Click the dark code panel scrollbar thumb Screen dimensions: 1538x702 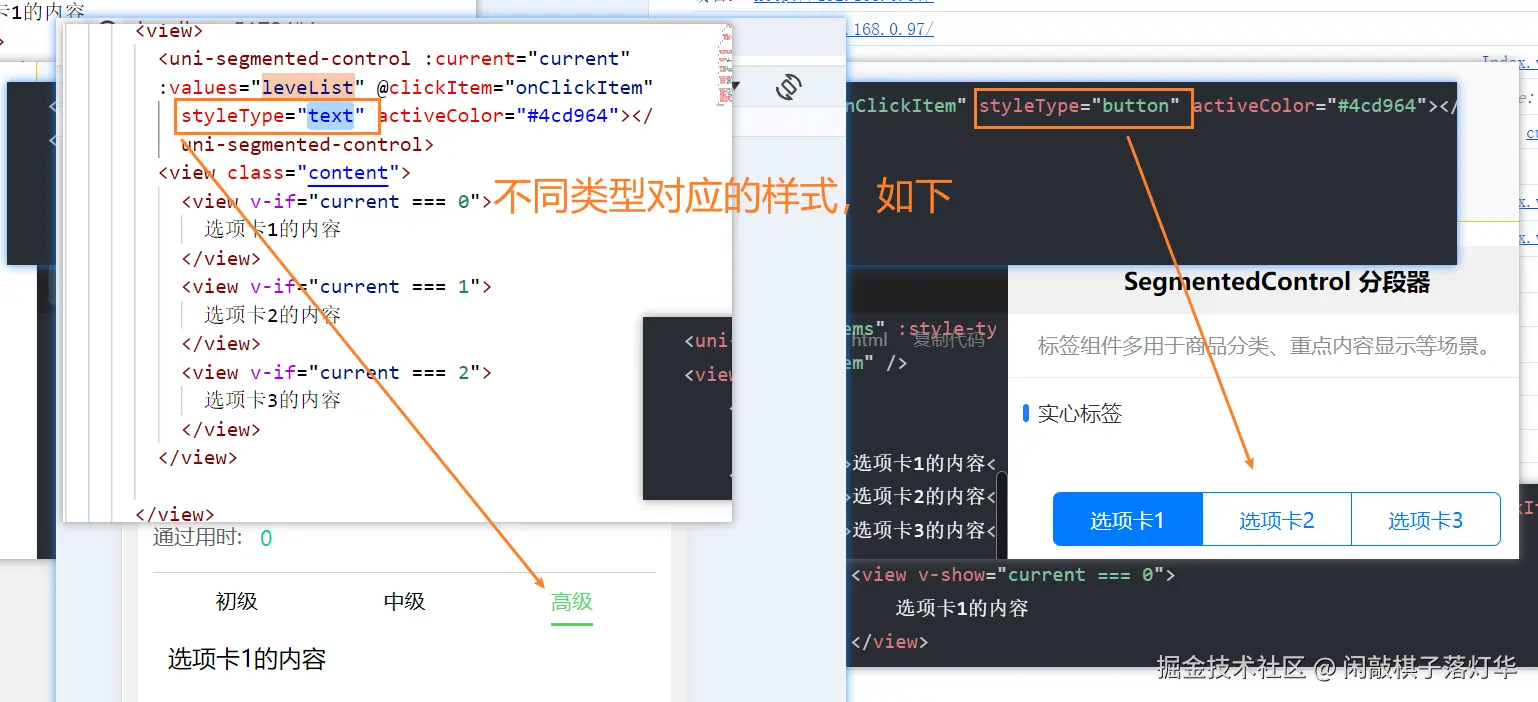pos(1001,515)
